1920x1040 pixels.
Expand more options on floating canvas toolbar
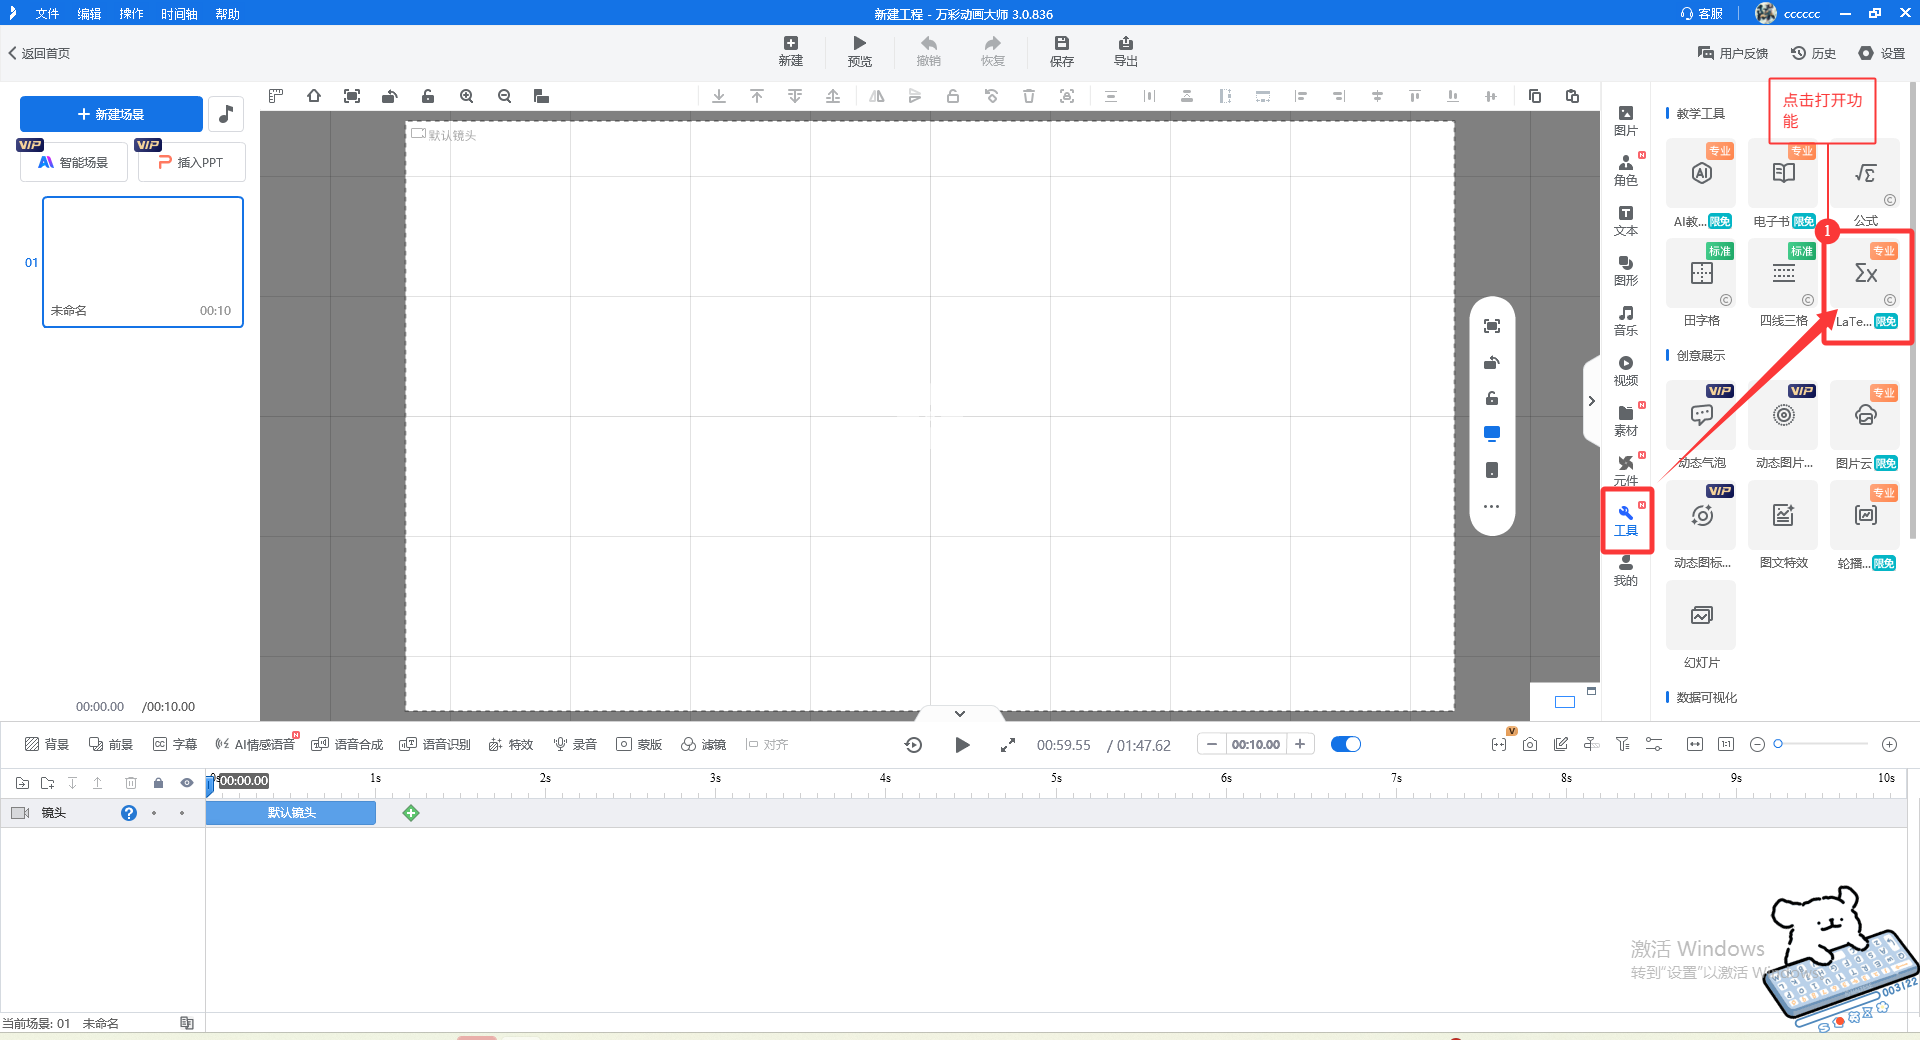tap(1491, 507)
